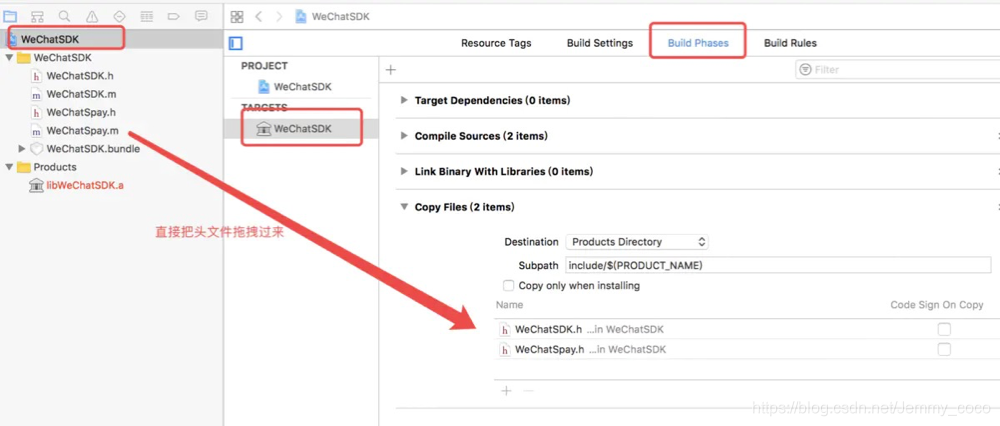The image size is (1000, 426).
Task: Open the Find navigator magnifier icon
Action: (x=64, y=16)
